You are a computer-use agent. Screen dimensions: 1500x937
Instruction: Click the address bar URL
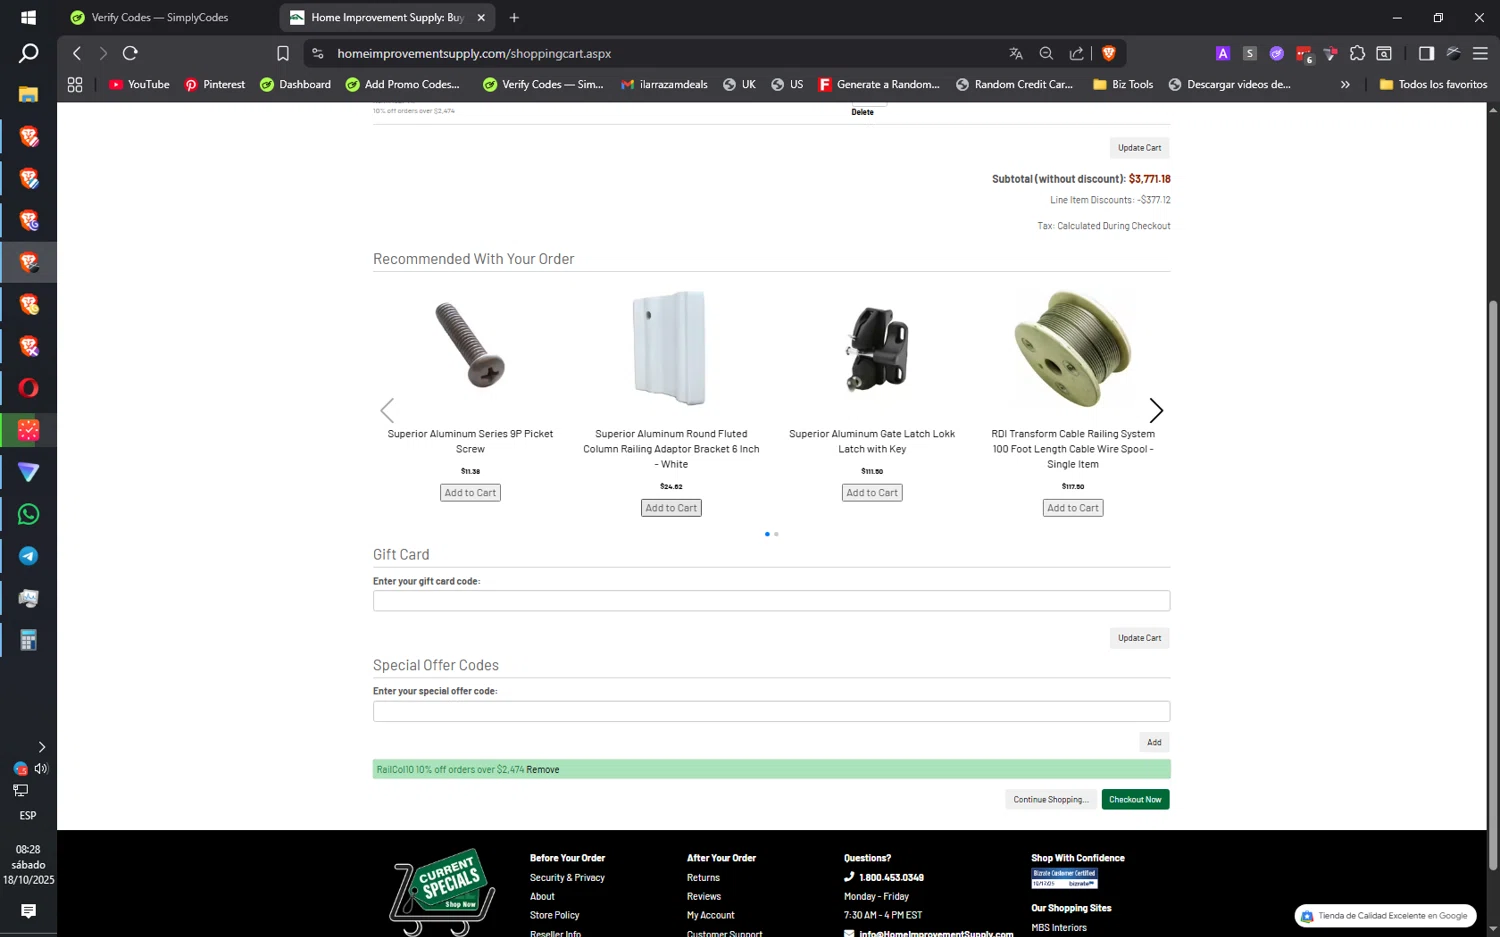(x=474, y=53)
